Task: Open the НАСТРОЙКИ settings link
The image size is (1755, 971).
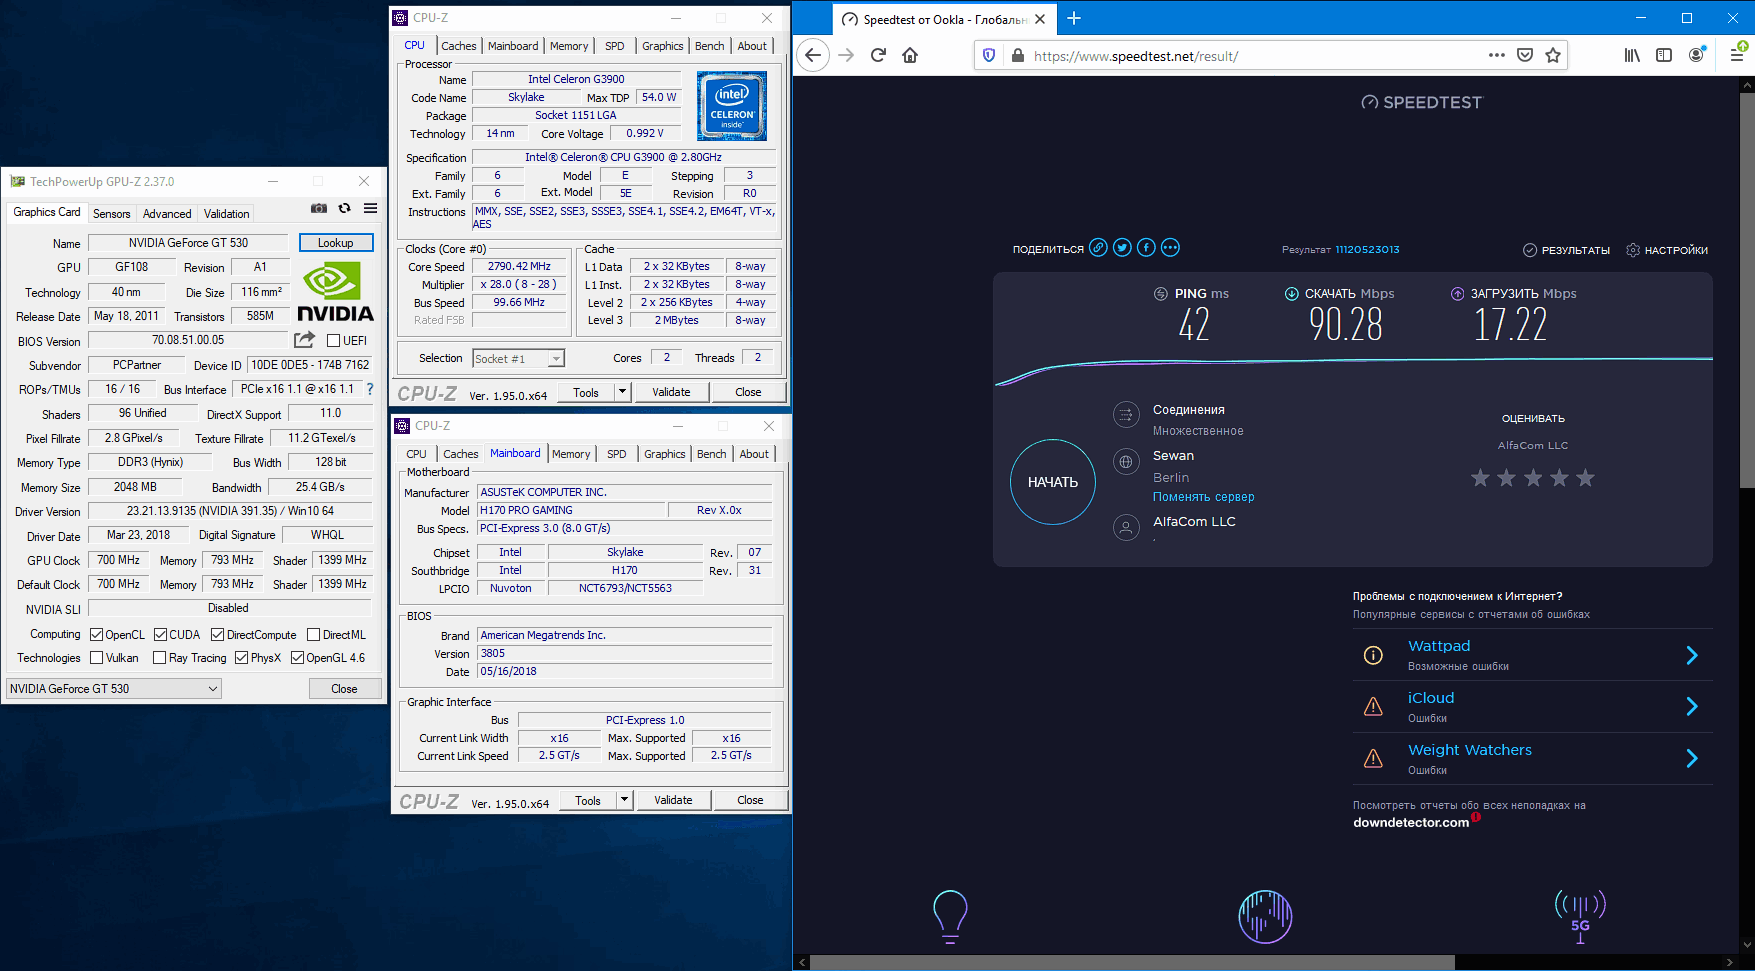Action: (x=1667, y=250)
